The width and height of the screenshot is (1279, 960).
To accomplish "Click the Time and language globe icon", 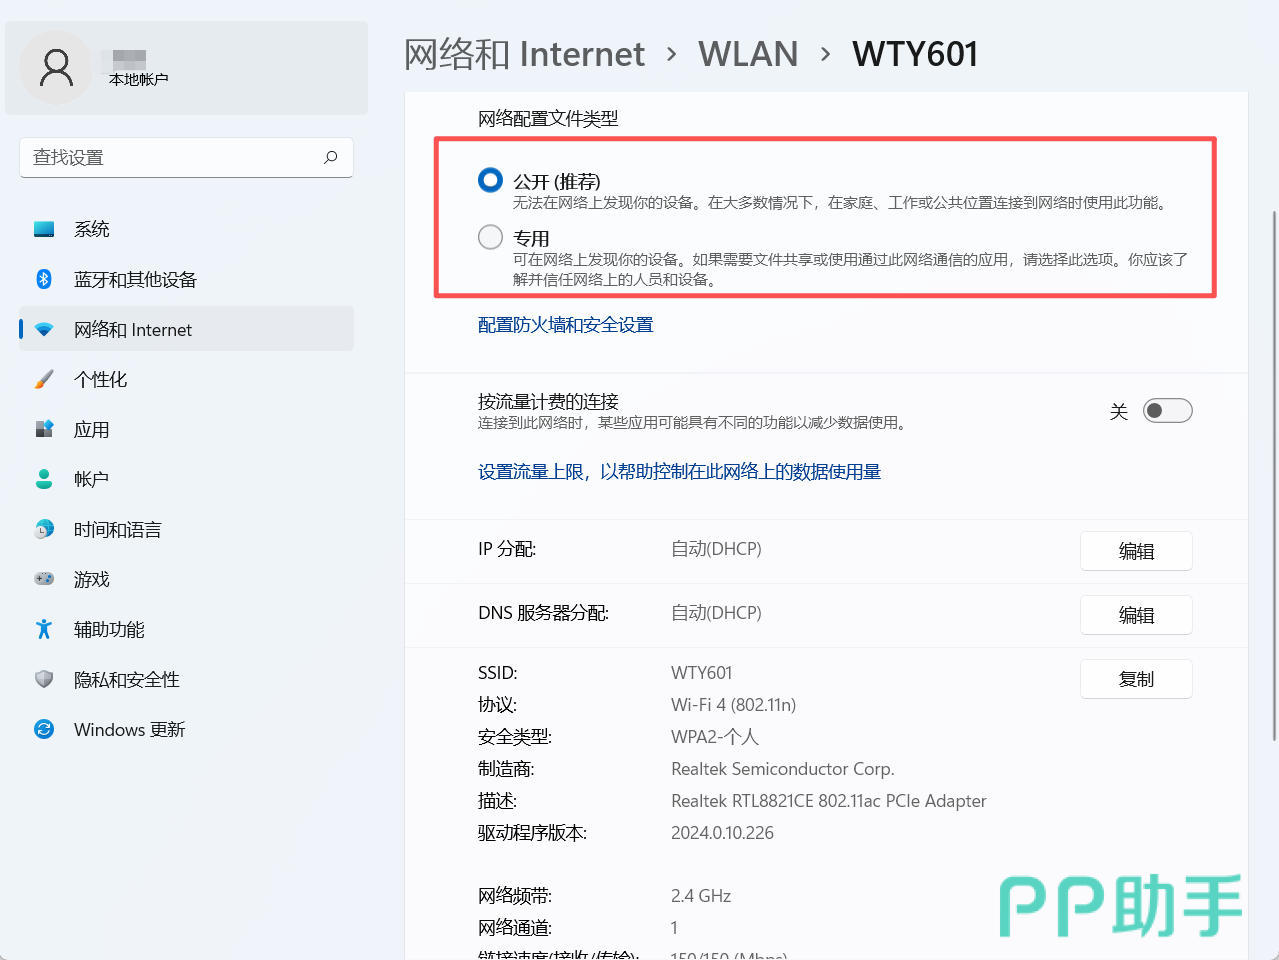I will 44,529.
